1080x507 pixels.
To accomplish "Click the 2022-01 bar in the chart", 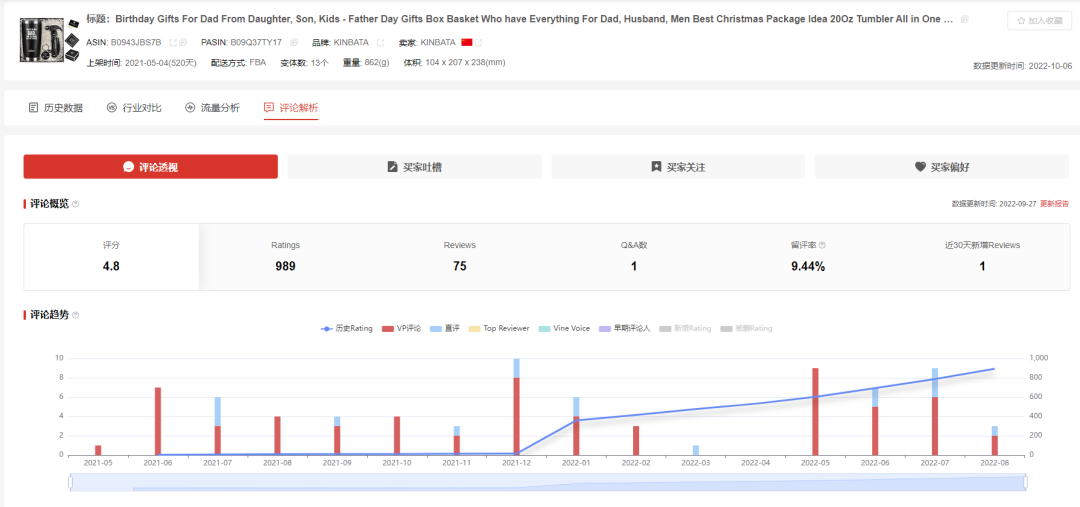I will (577, 426).
